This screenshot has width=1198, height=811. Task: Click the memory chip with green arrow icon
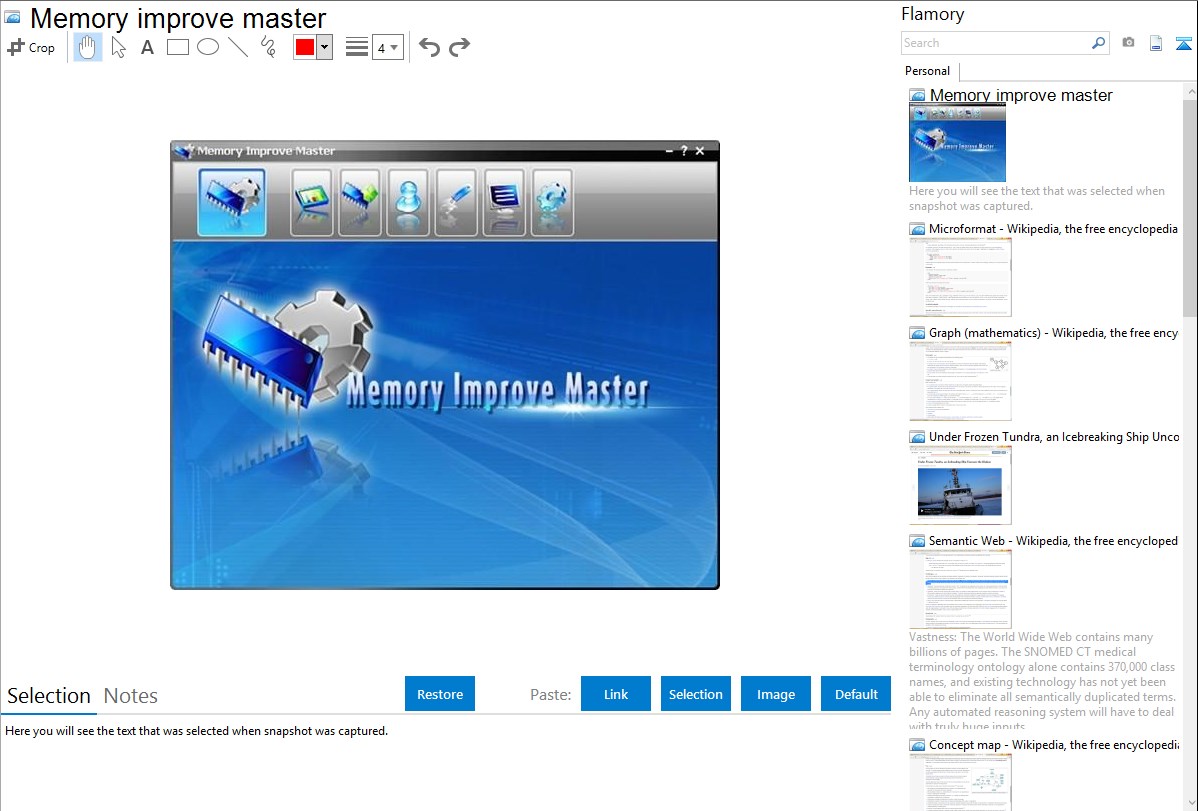point(359,203)
